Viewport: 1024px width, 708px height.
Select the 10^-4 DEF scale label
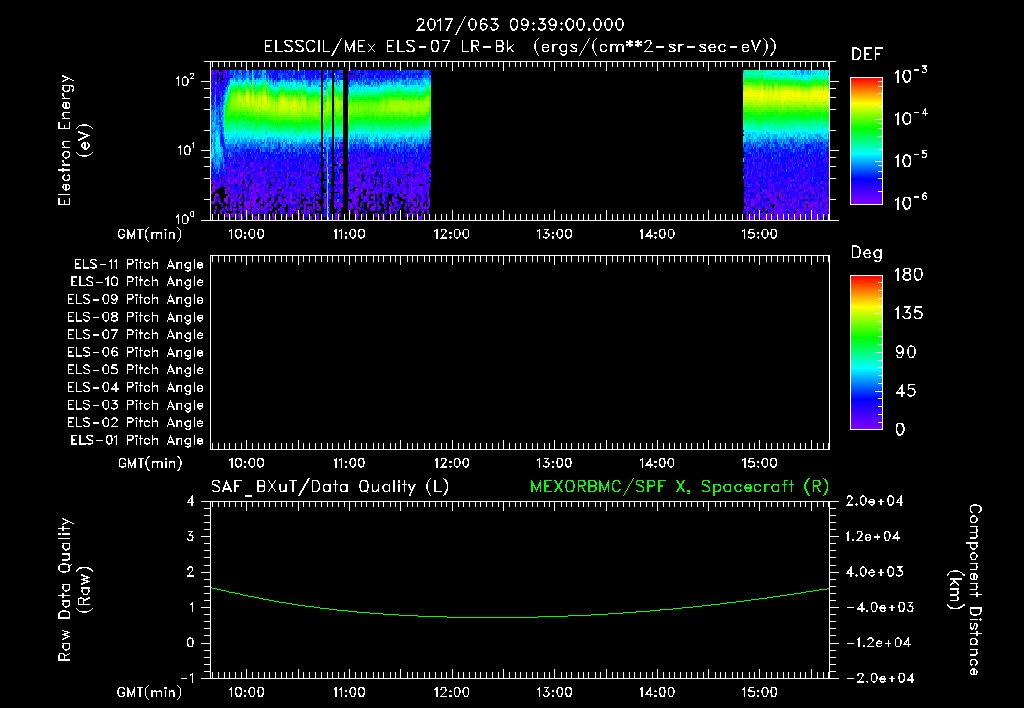(x=910, y=118)
